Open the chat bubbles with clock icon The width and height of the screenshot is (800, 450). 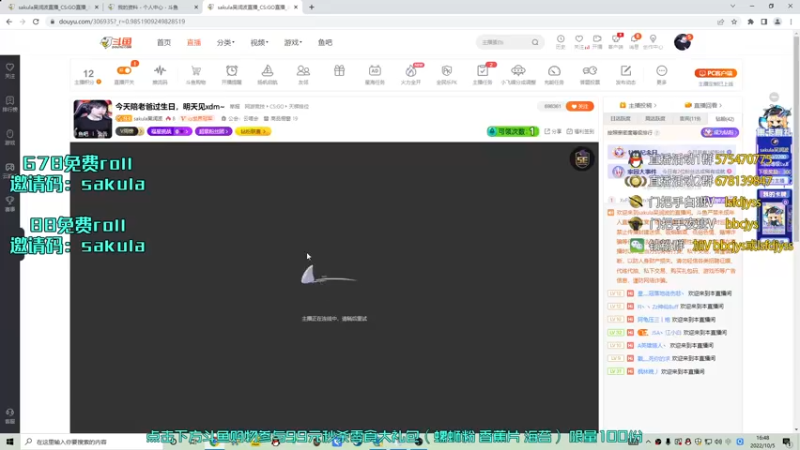click(x=590, y=71)
